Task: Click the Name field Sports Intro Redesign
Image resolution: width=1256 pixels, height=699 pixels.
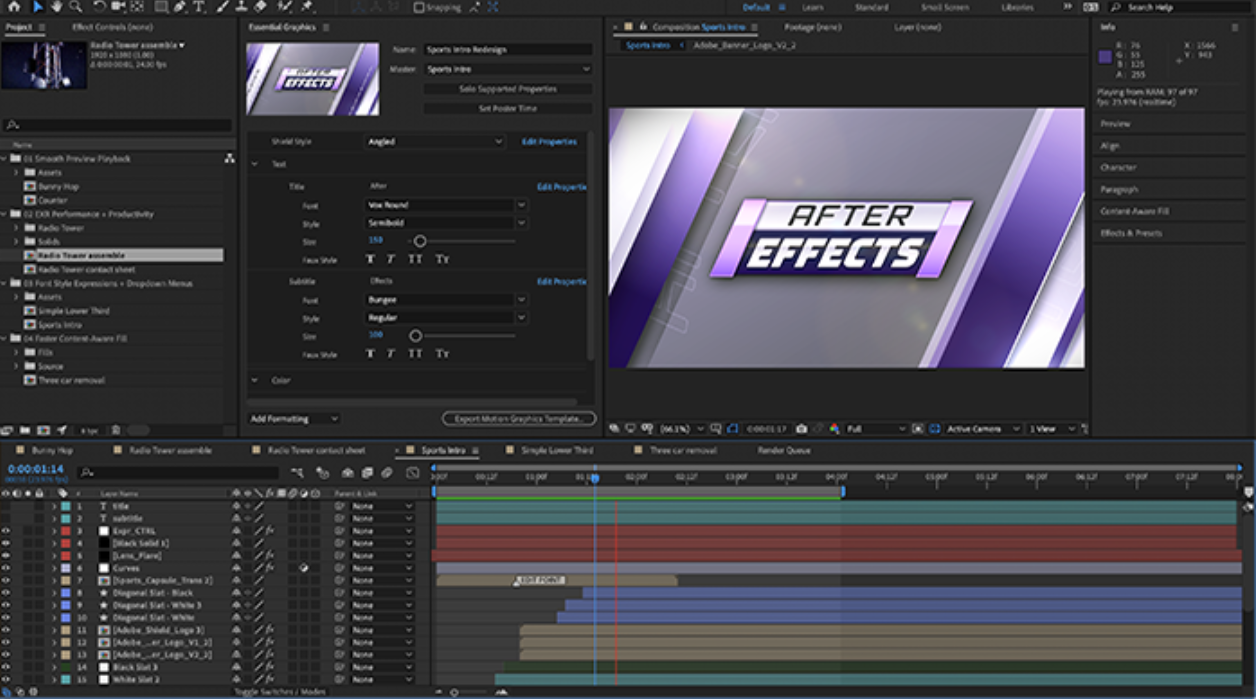Action: [508, 49]
